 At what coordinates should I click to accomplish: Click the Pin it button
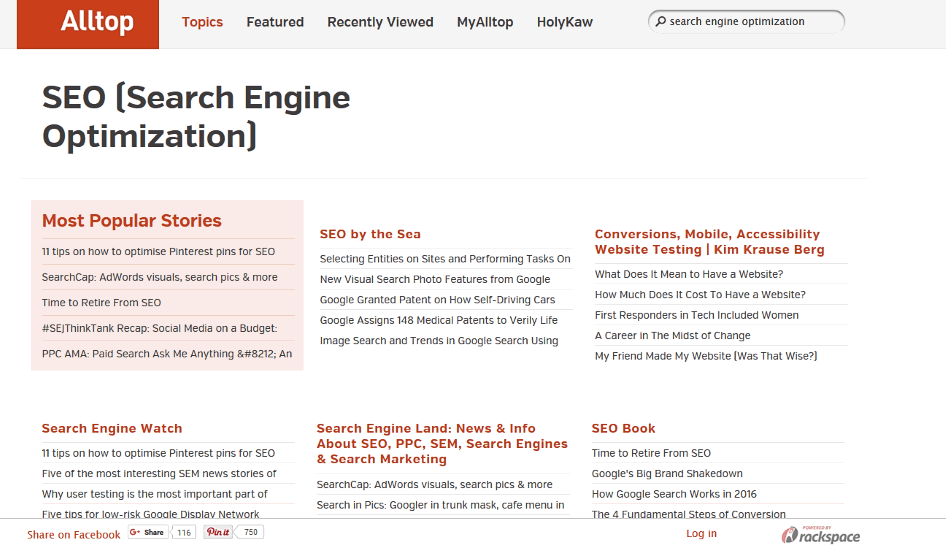tap(218, 532)
